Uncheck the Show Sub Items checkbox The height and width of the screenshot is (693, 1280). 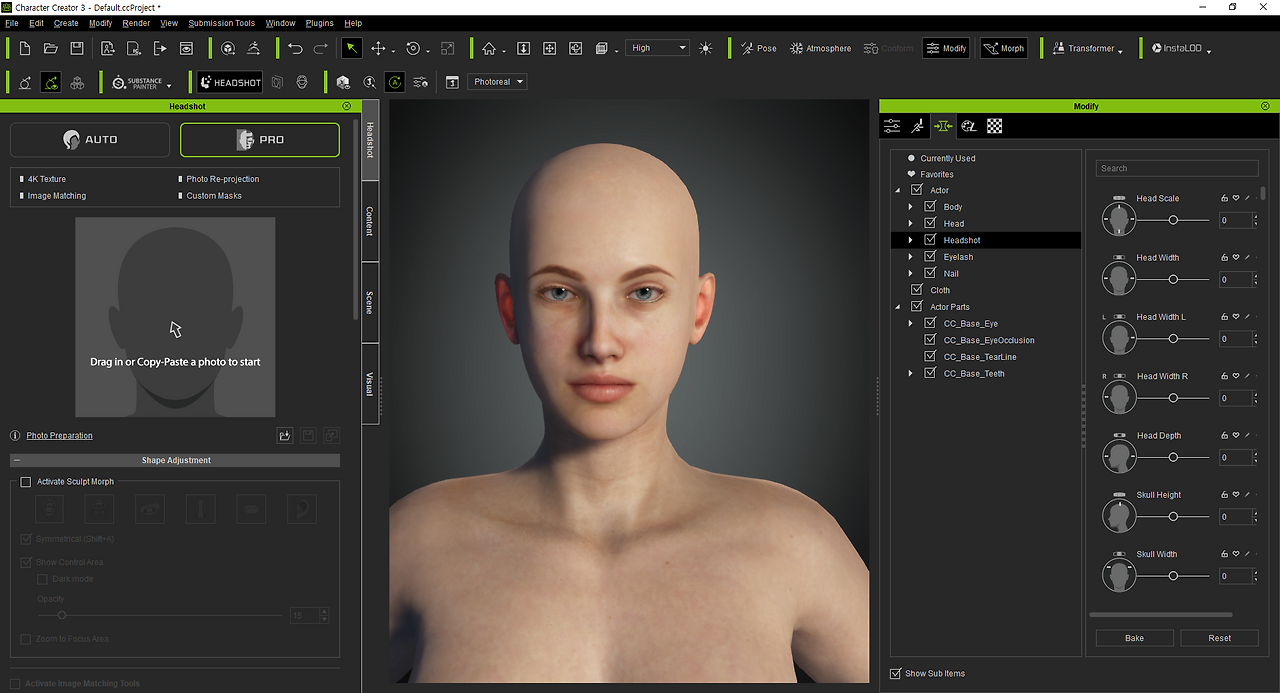point(895,674)
